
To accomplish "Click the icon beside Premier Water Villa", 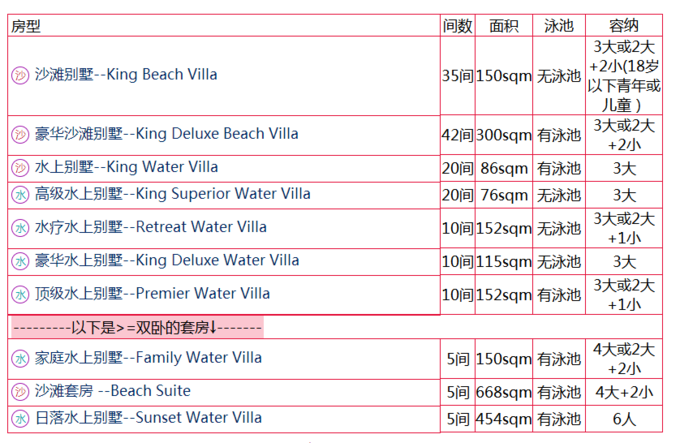I will [x=20, y=294].
